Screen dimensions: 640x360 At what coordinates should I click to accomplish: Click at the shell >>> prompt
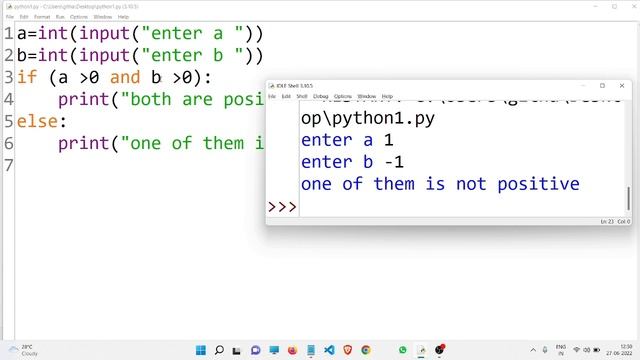click(x=282, y=207)
